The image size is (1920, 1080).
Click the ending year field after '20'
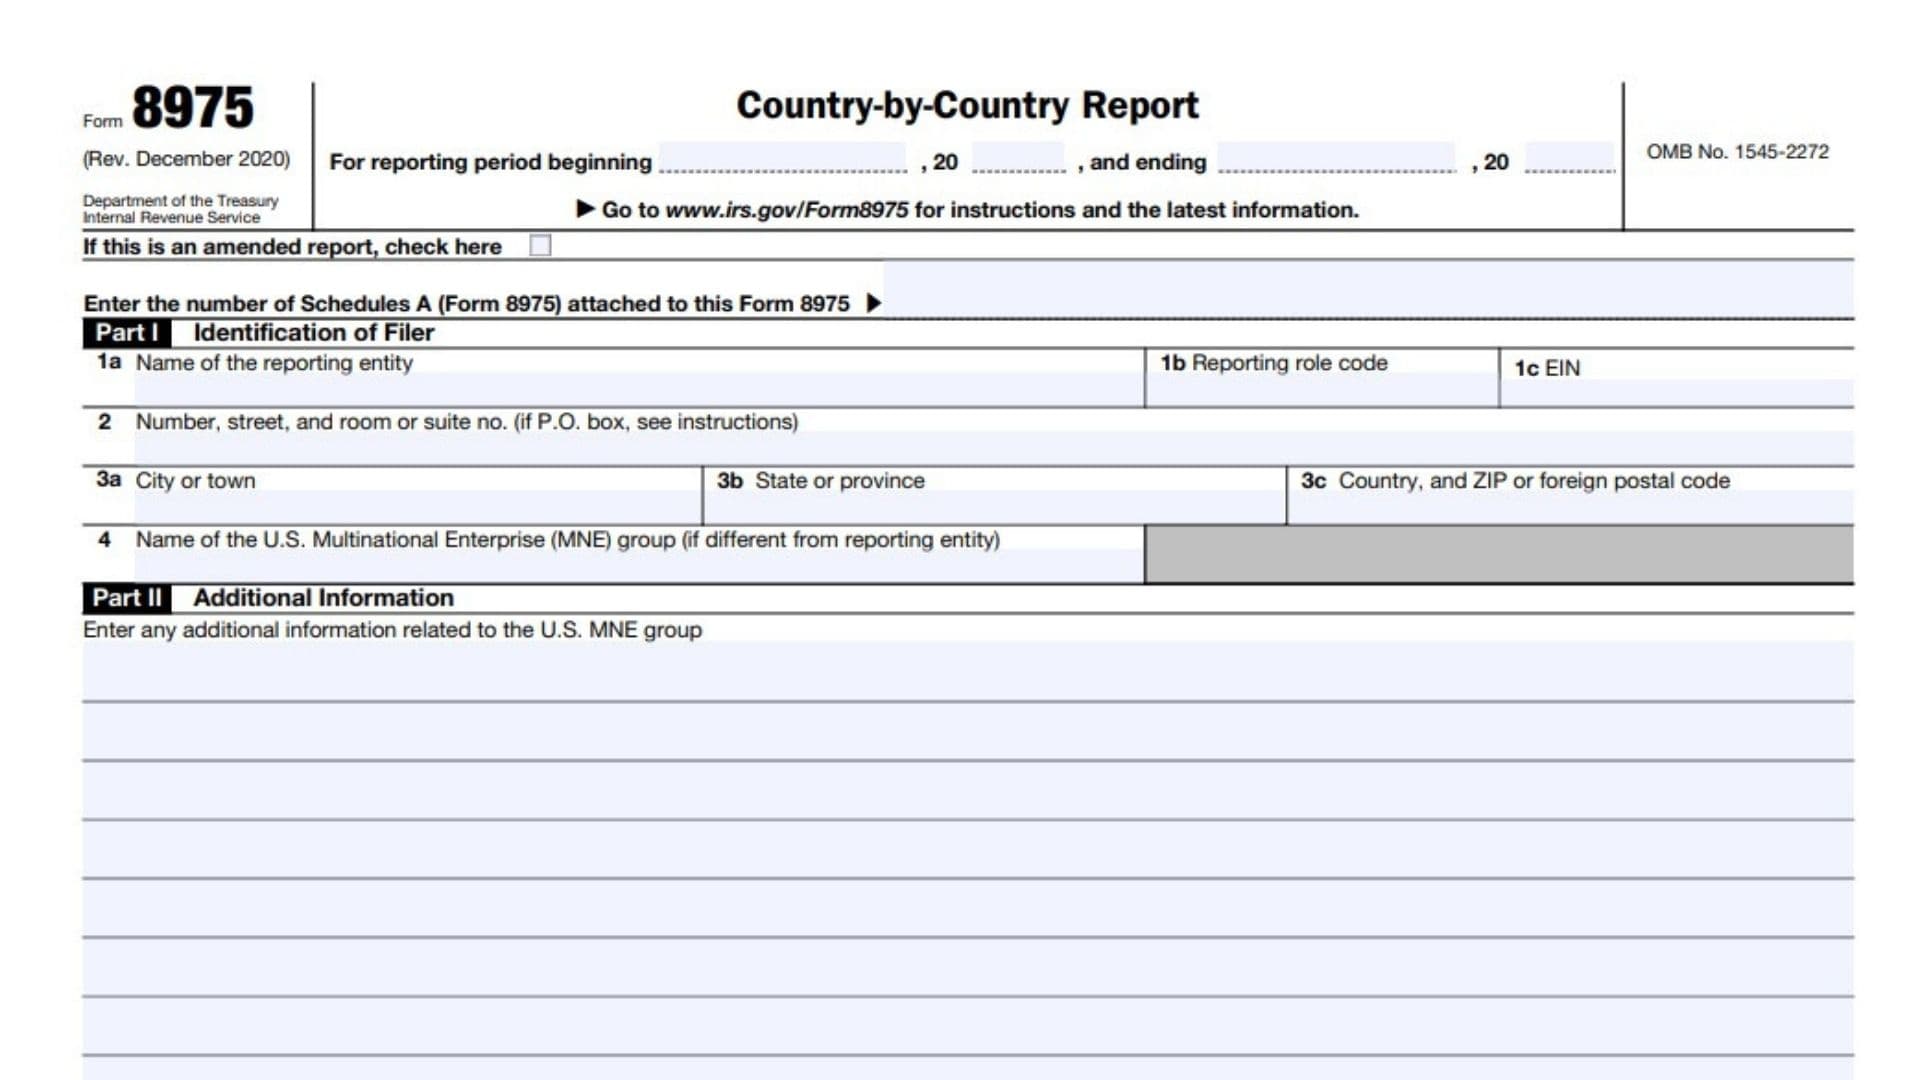(1569, 159)
